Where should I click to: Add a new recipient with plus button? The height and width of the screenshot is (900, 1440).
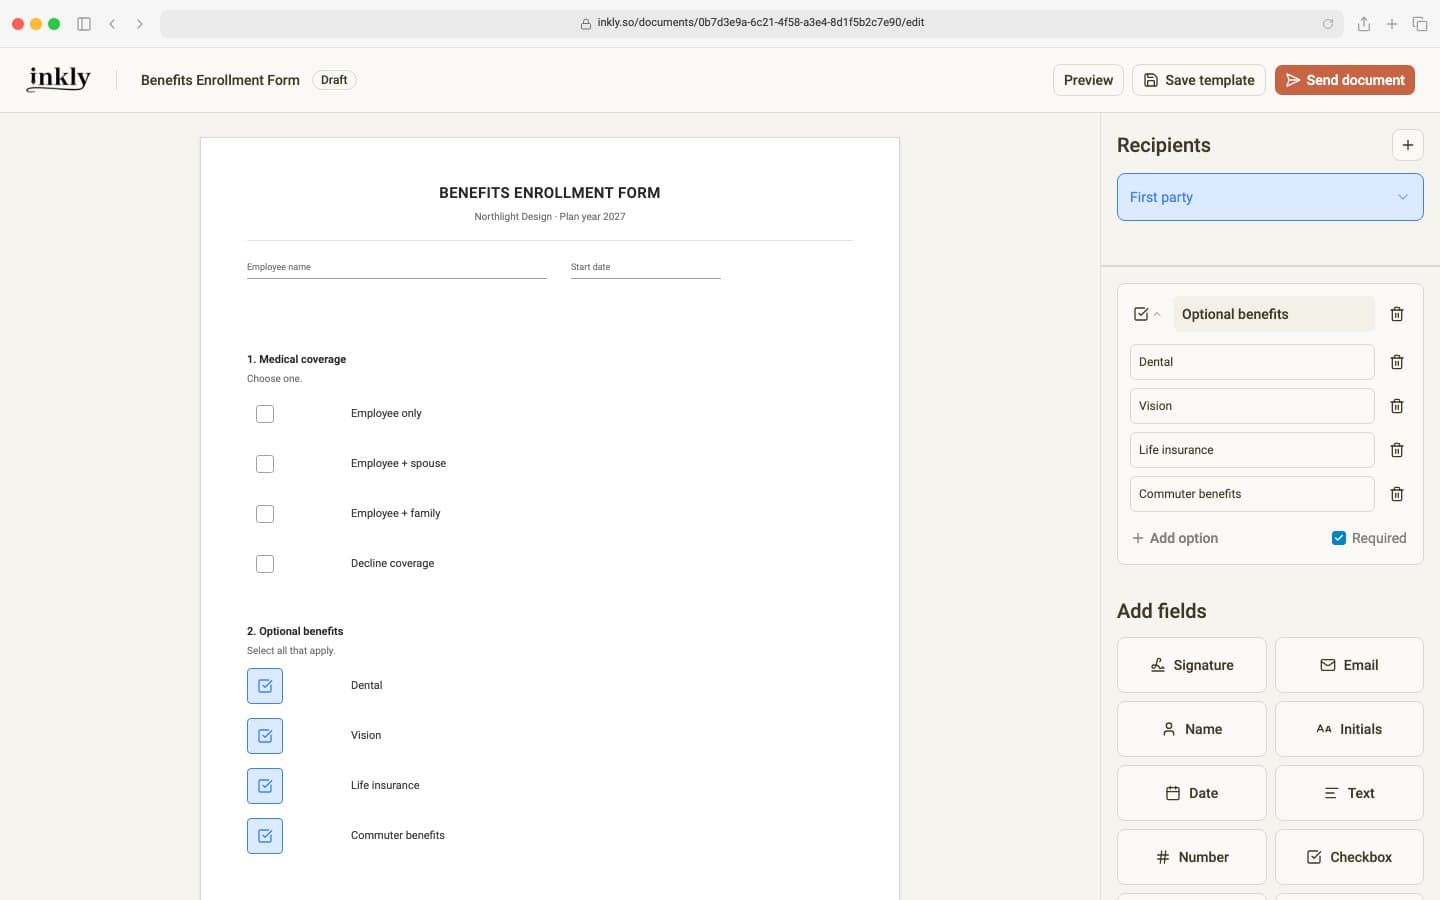coord(1407,145)
